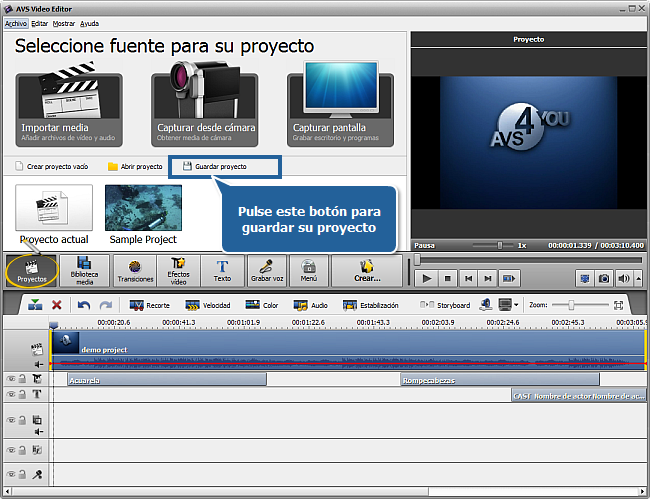This screenshot has height=499, width=650.
Task: Toggle visibility of video effects track
Action: (x=10, y=379)
